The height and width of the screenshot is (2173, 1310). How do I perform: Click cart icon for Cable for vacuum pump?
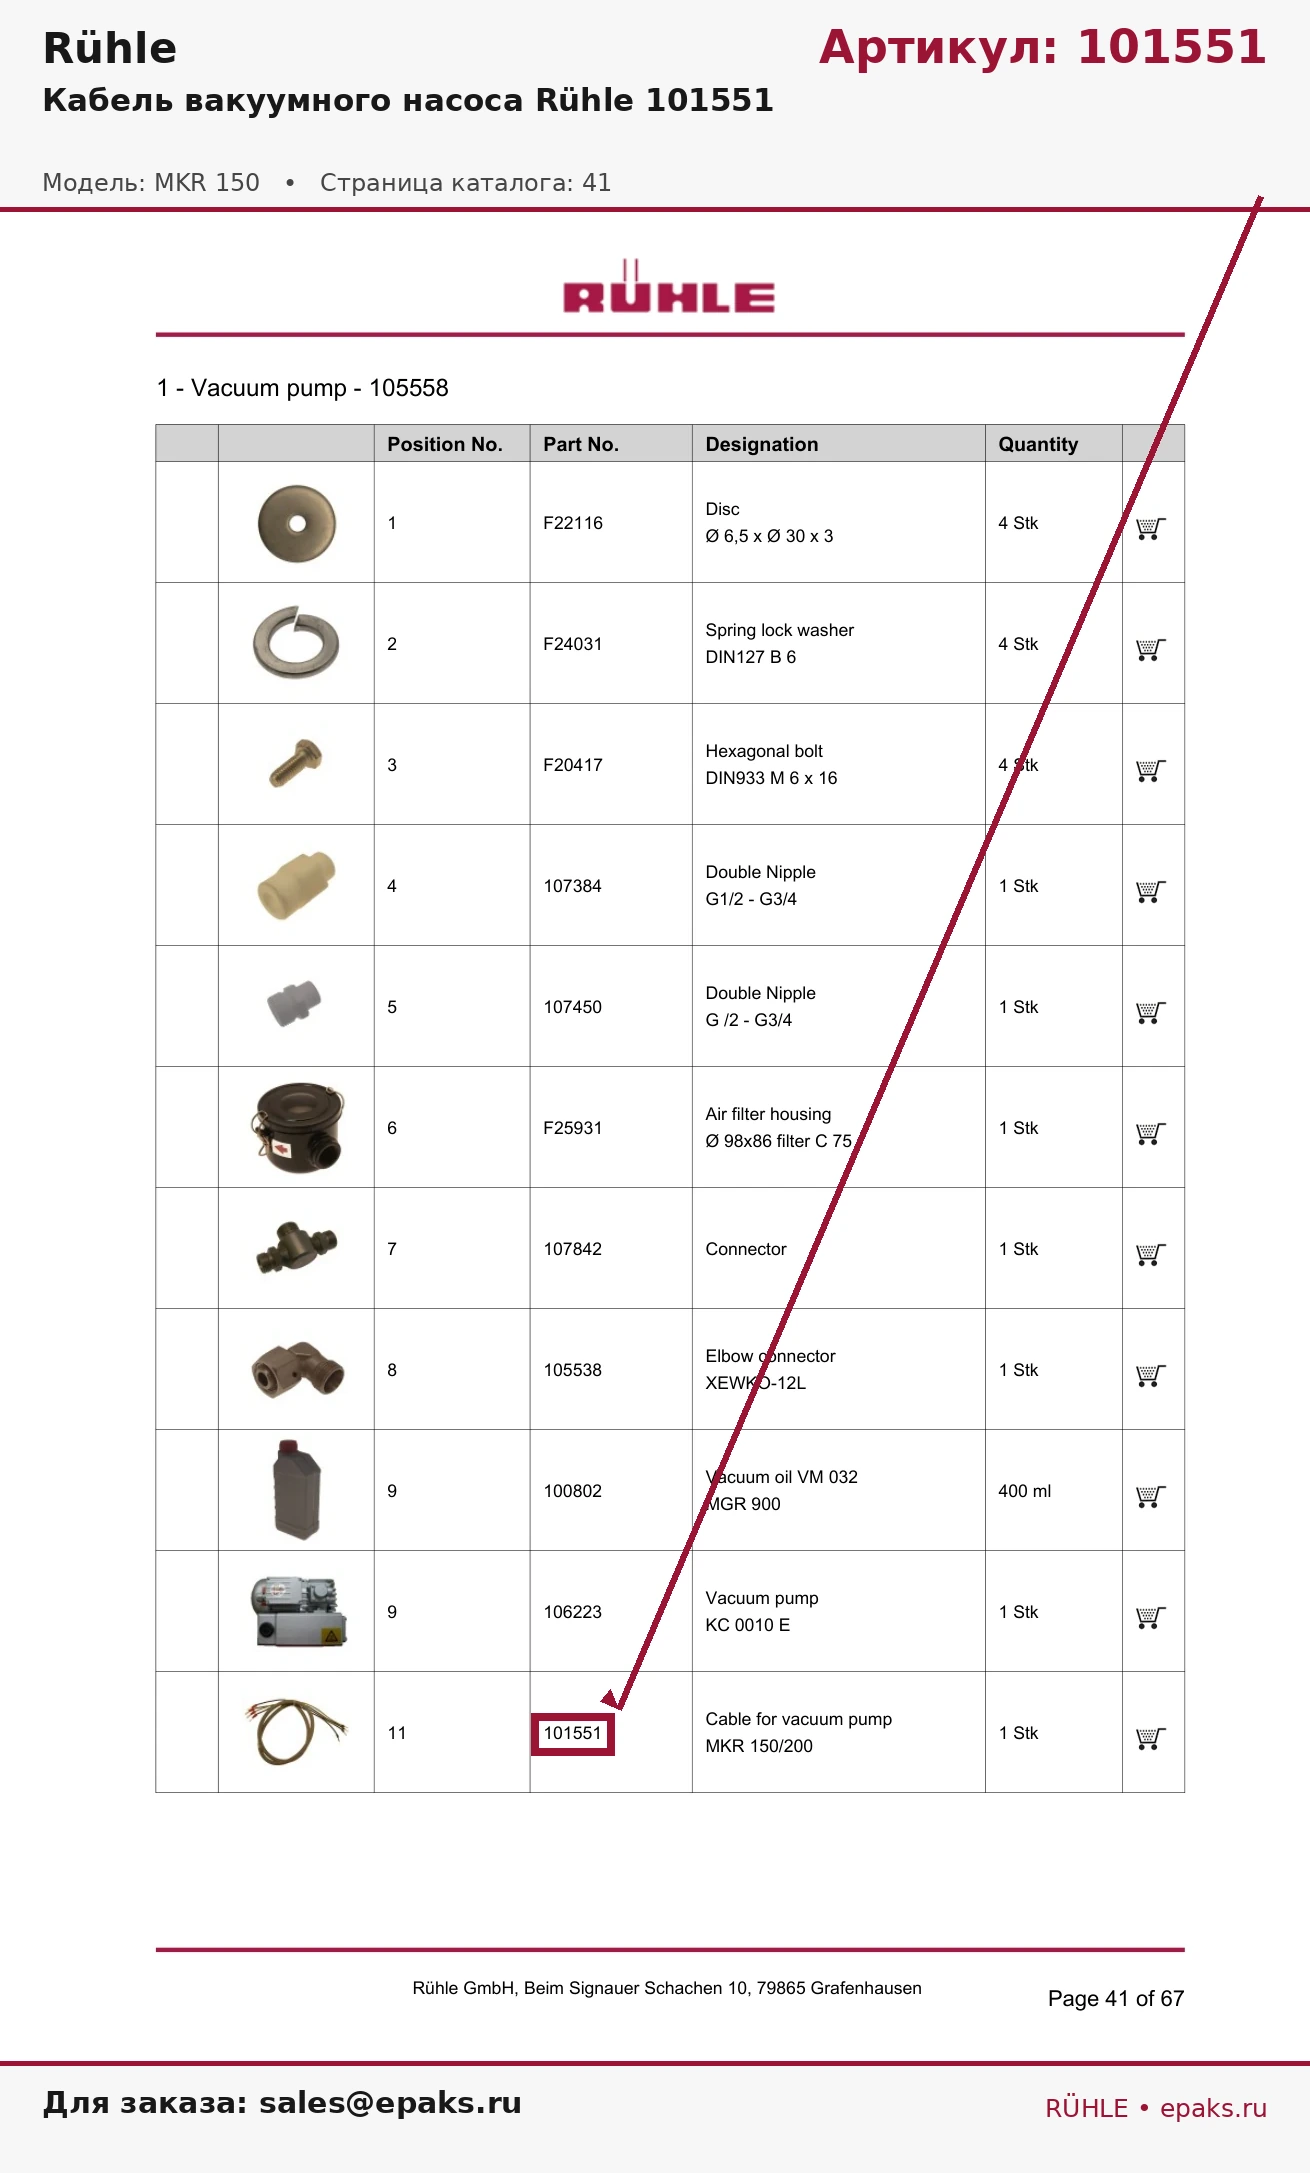click(1151, 1738)
